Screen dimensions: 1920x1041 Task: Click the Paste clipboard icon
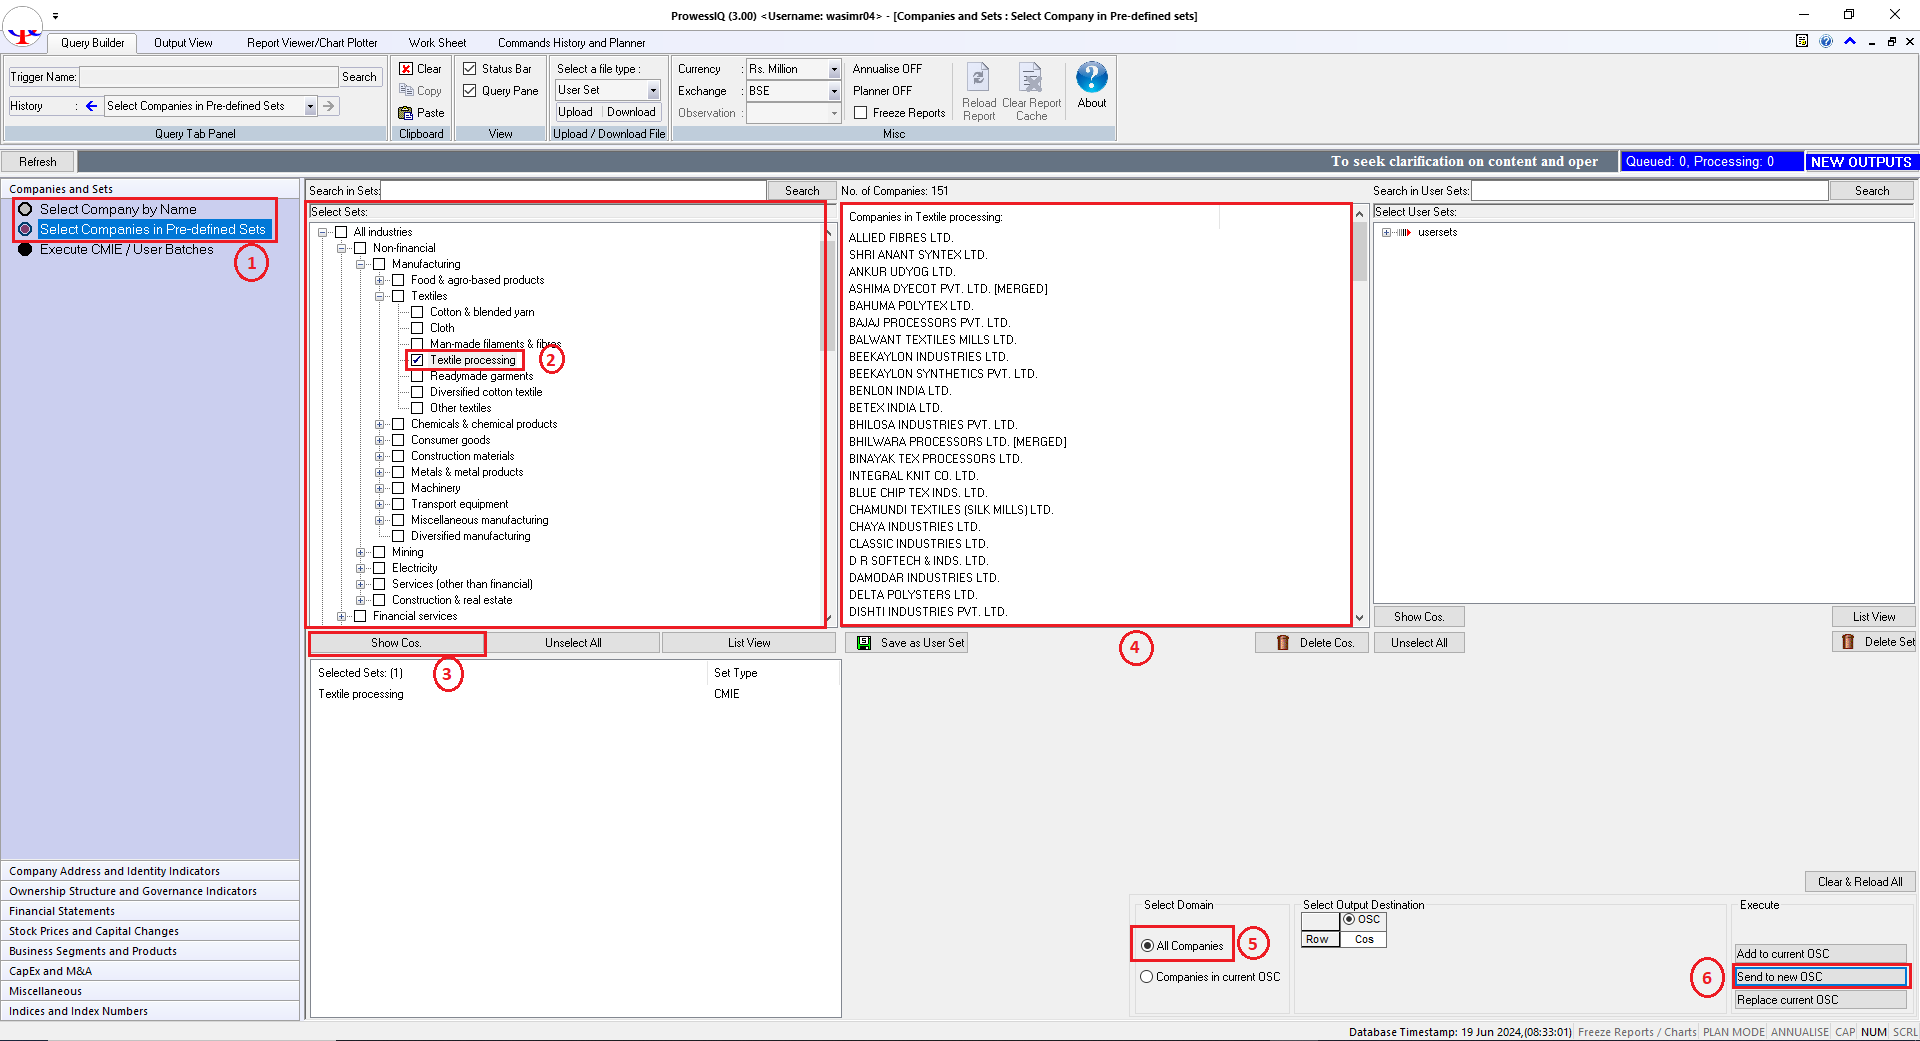406,113
